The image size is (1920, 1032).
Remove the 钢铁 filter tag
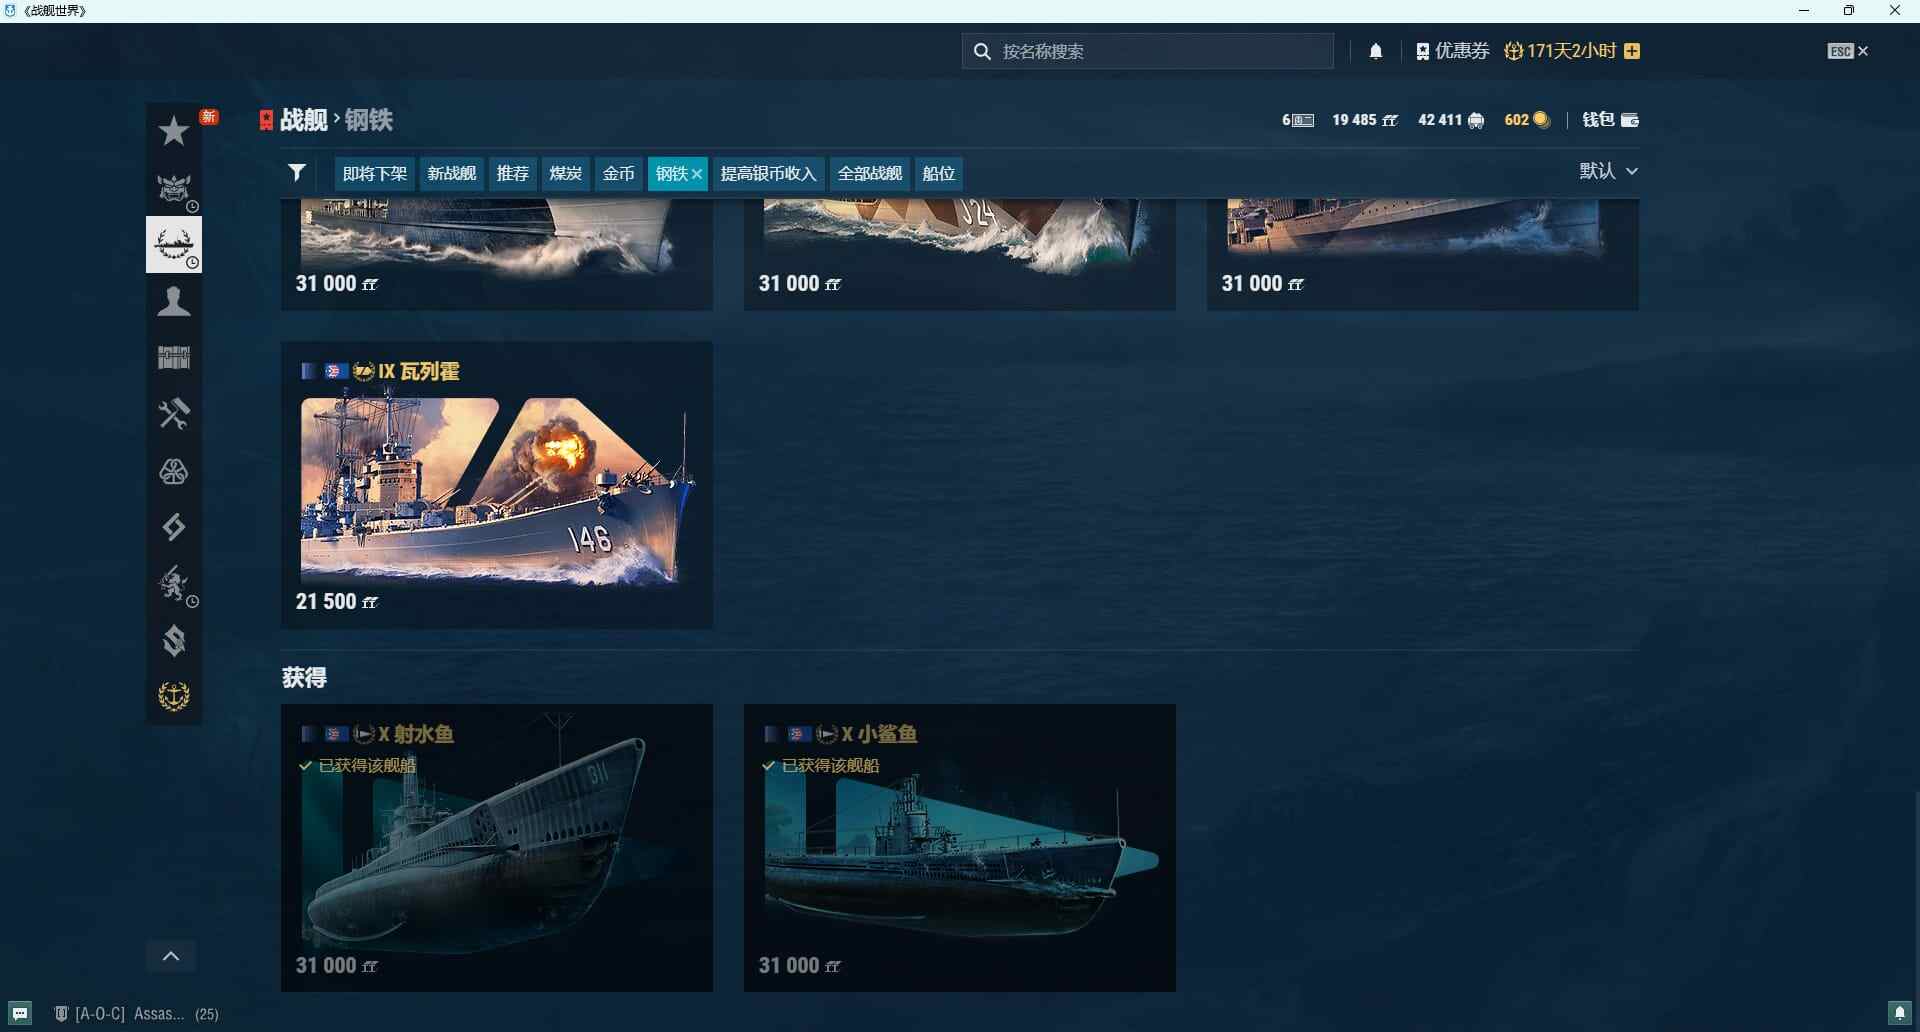pyautogui.click(x=697, y=174)
